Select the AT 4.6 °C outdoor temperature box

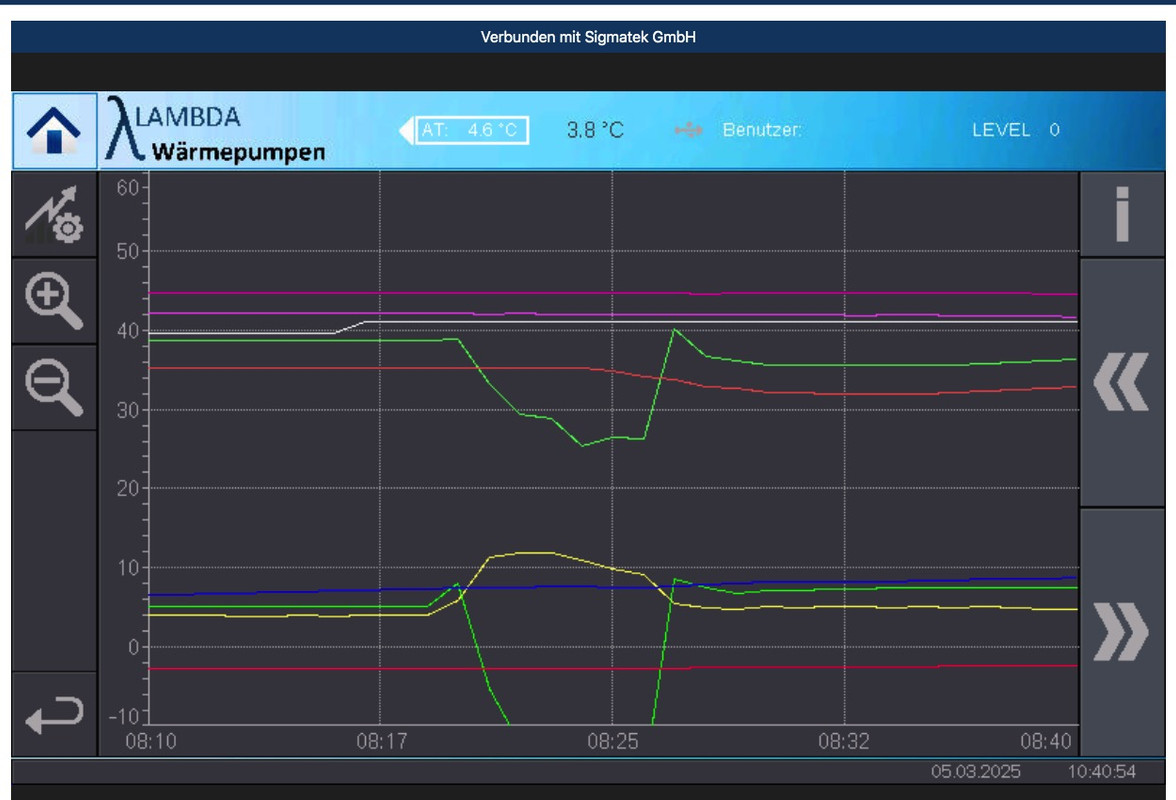[472, 130]
